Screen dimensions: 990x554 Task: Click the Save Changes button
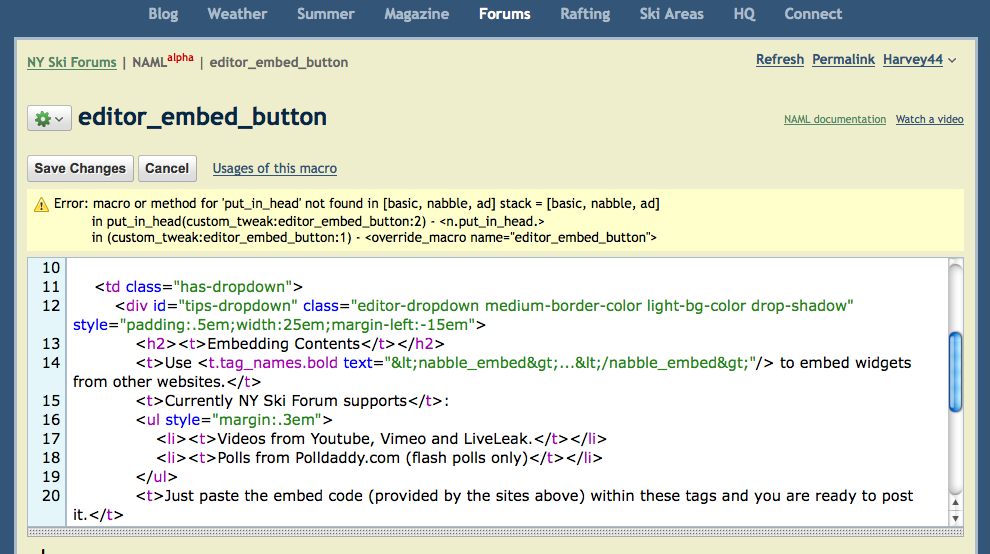80,168
